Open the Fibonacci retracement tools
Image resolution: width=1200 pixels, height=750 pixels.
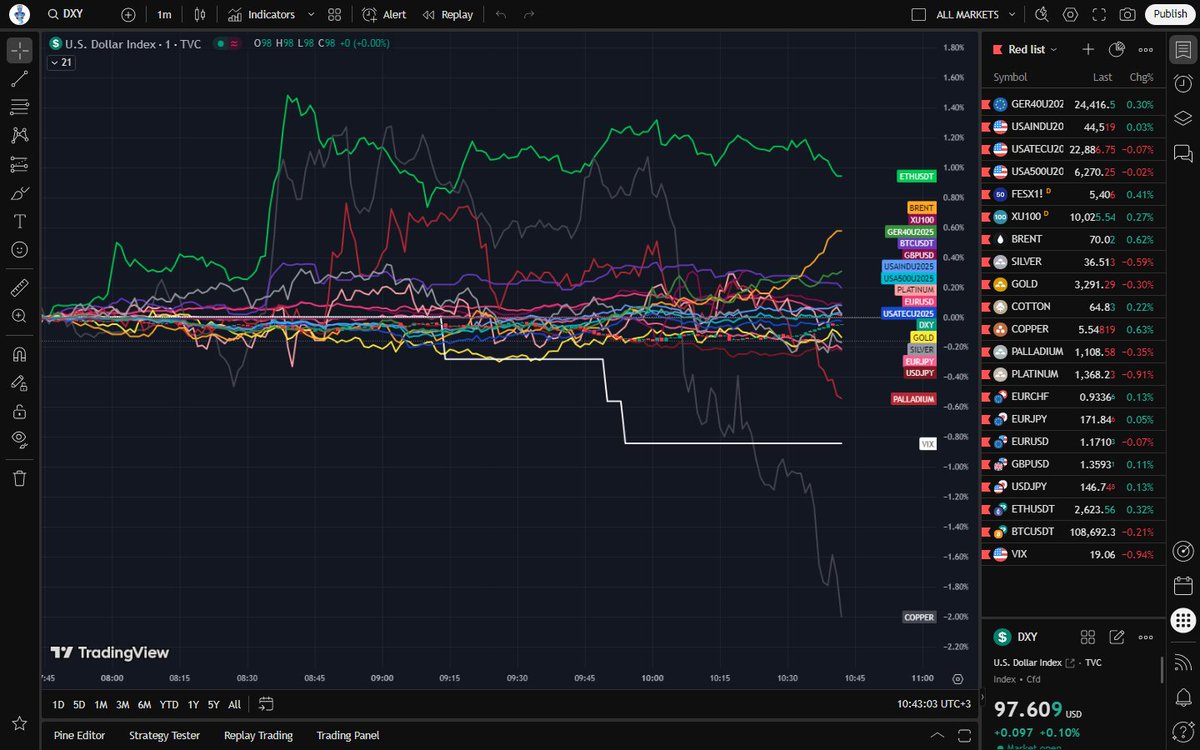point(20,107)
